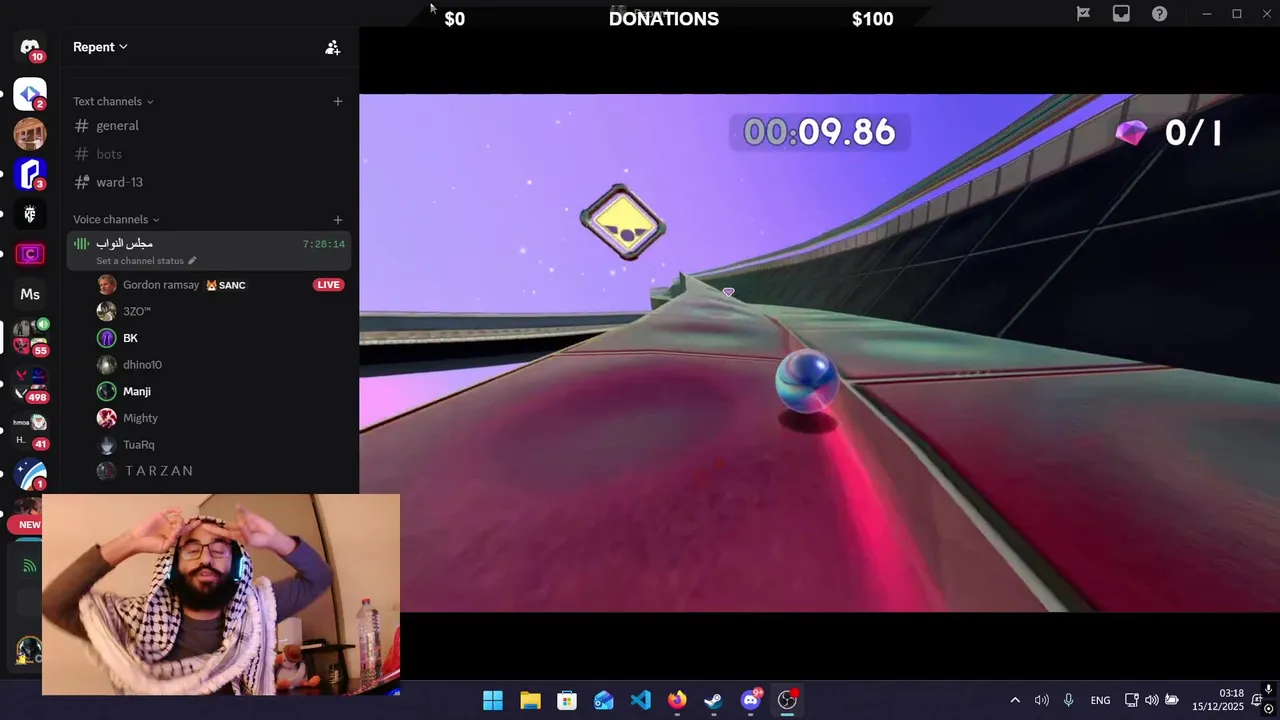Viewport: 1280px width, 720px height.
Task: Switch ENG input language indicator
Action: (1100, 700)
